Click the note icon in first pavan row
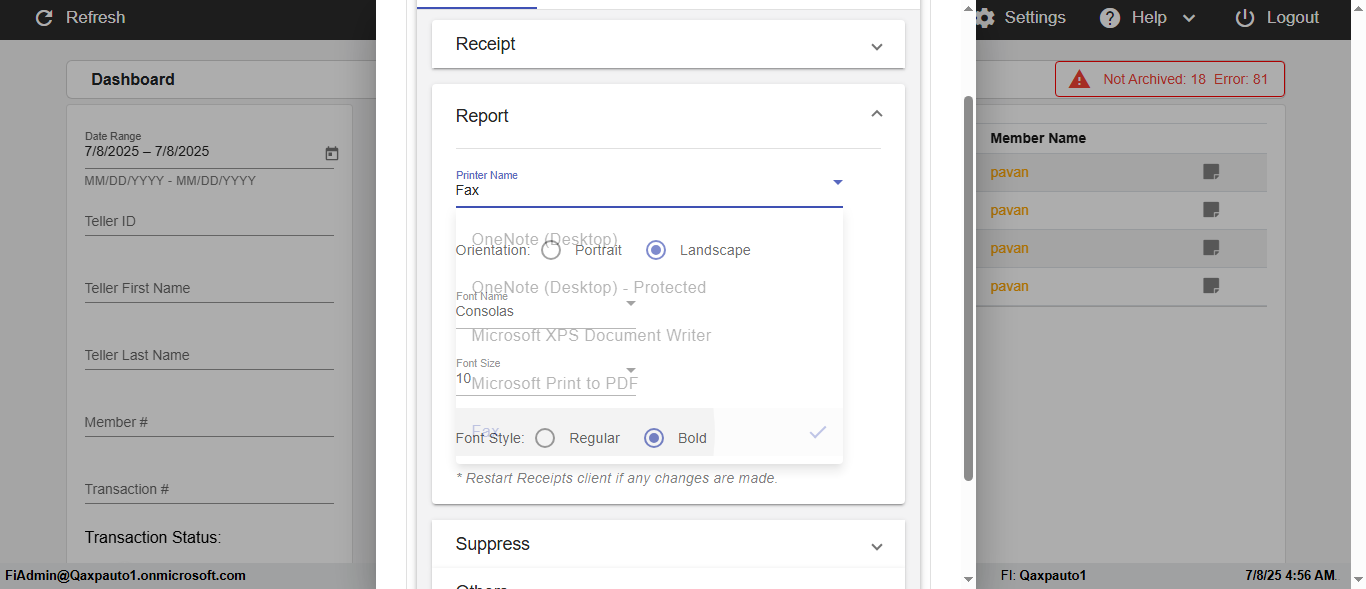Image resolution: width=1366 pixels, height=589 pixels. [x=1211, y=172]
